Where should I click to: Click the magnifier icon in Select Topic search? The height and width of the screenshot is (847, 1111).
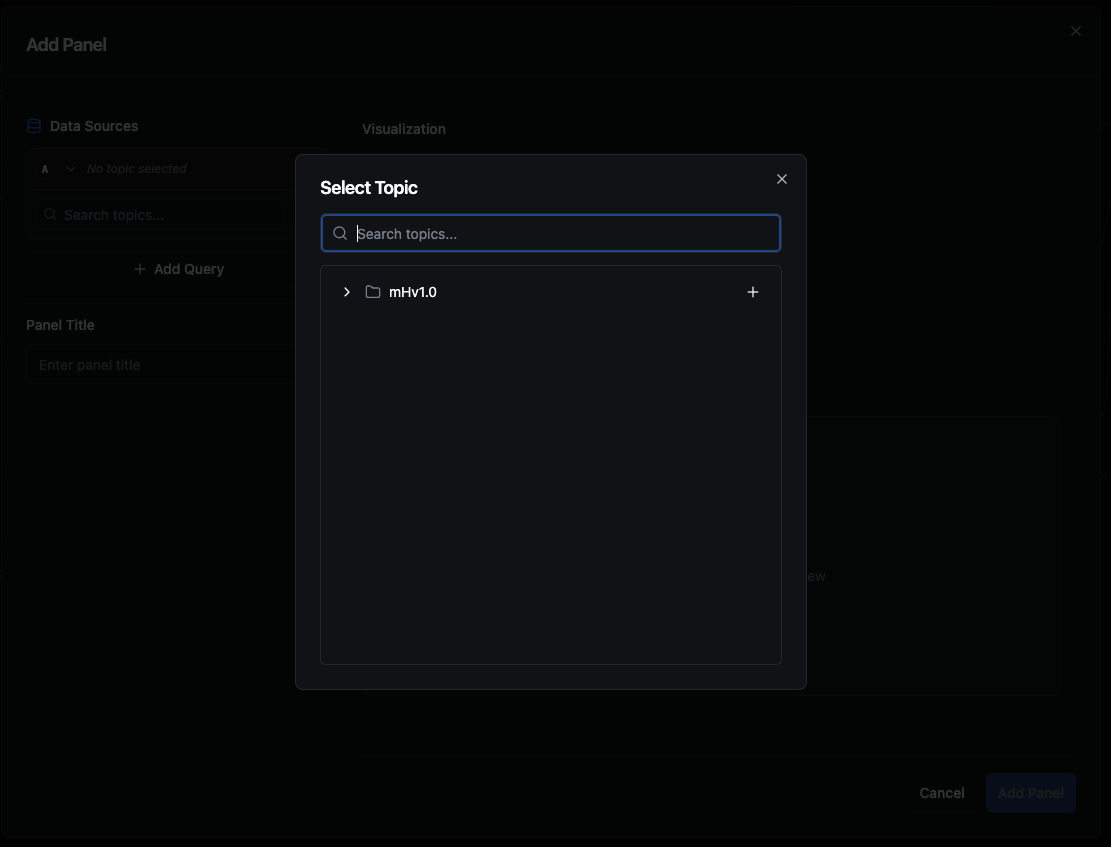pos(340,233)
